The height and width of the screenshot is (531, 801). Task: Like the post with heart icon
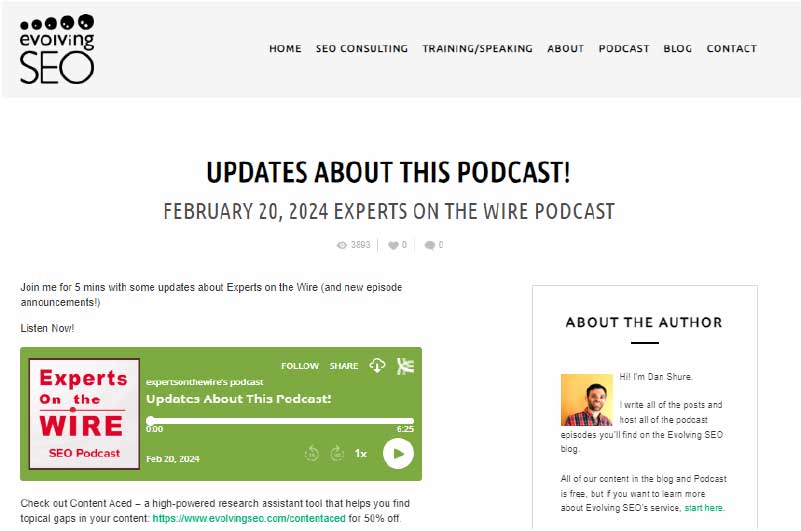(393, 245)
